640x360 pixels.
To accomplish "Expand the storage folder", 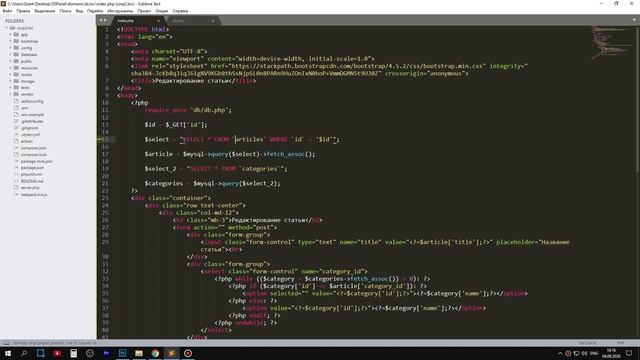I will point(11,81).
